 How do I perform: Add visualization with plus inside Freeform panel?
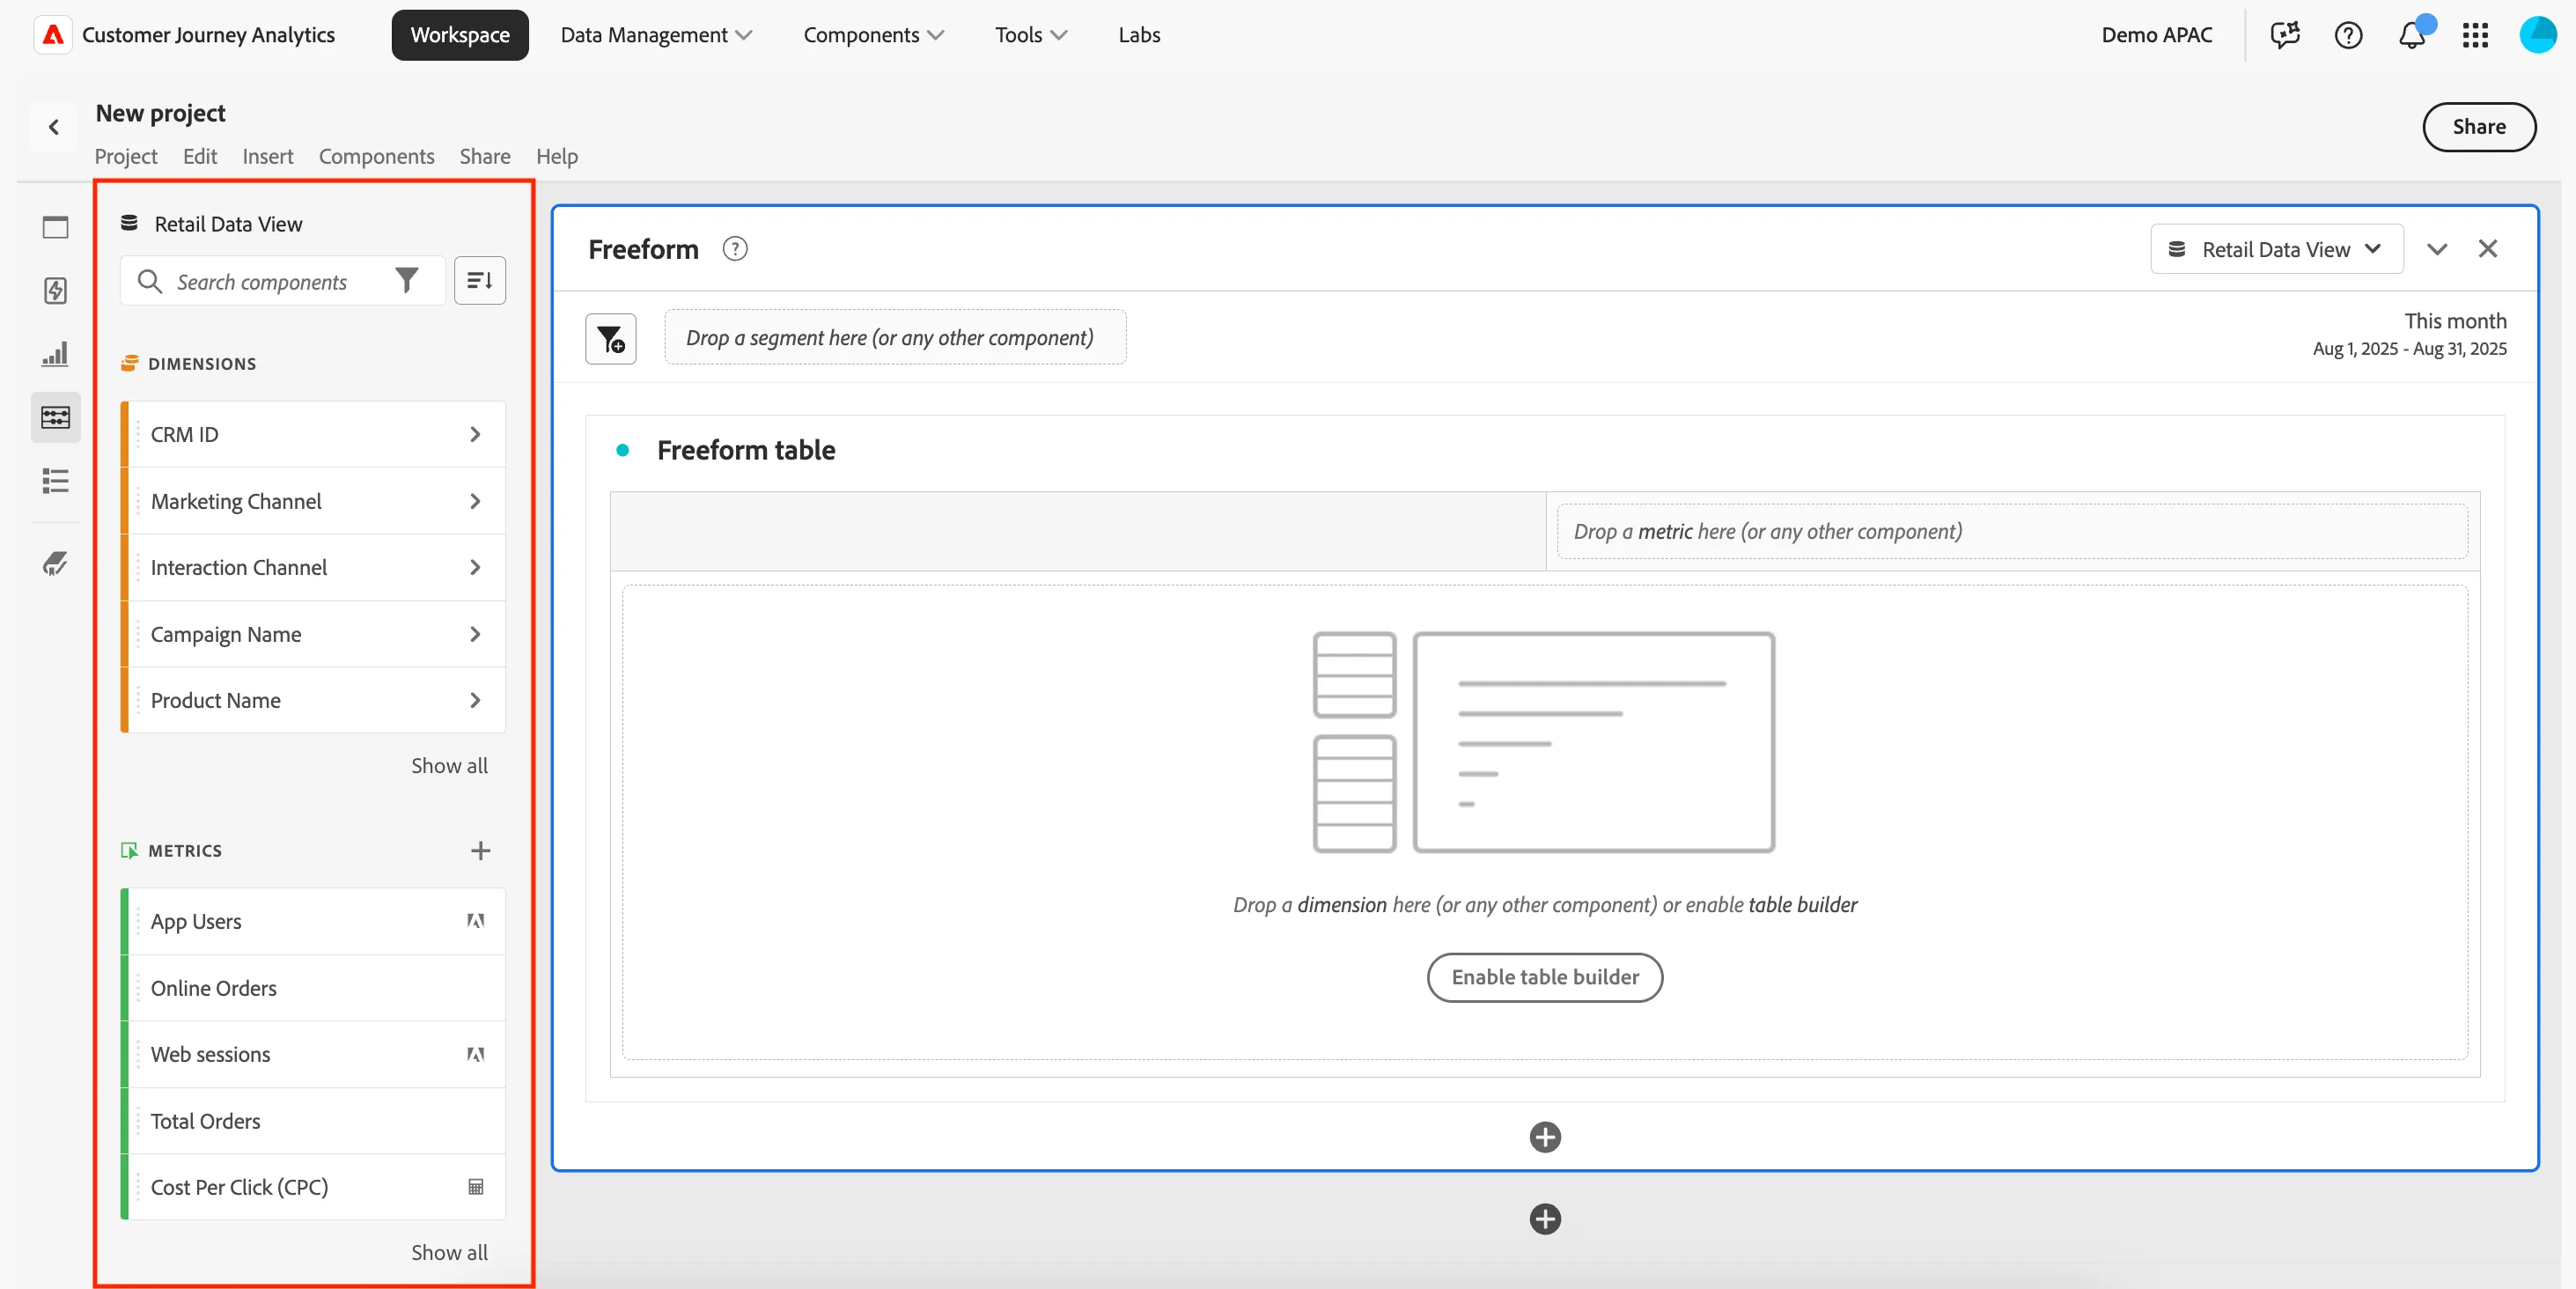click(x=1545, y=1137)
